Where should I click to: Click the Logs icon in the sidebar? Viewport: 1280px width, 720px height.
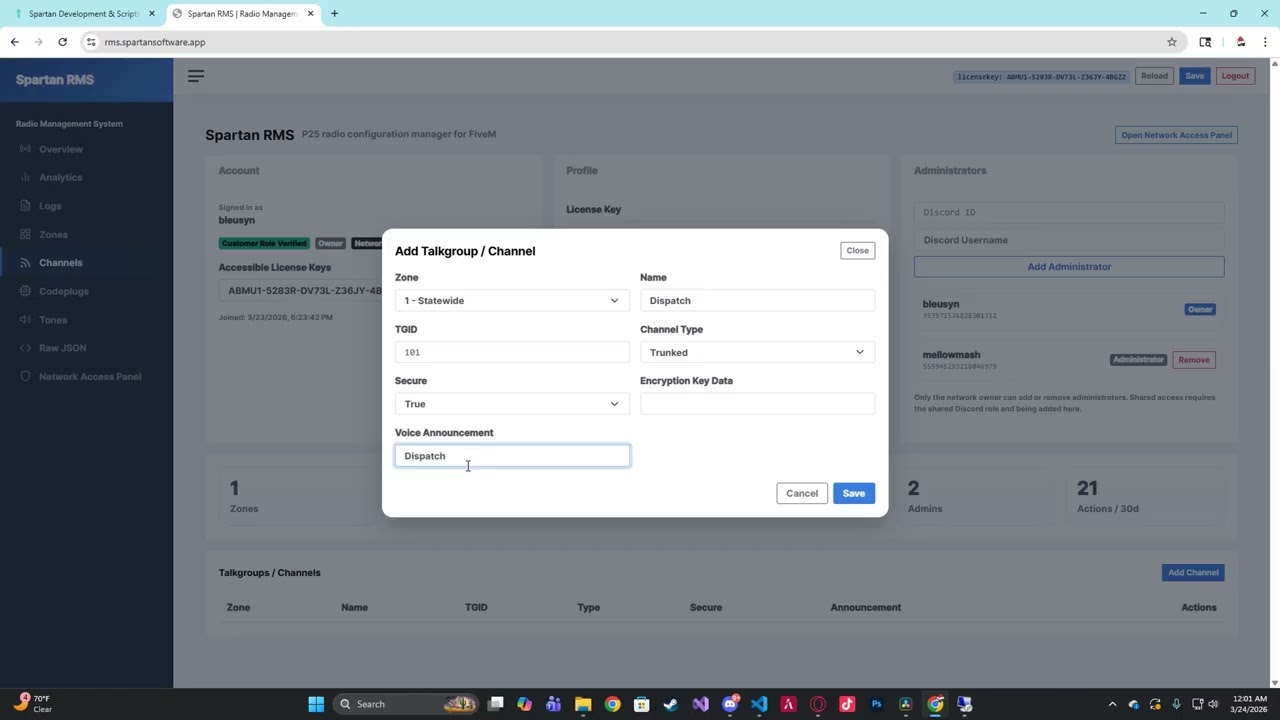click(26, 206)
